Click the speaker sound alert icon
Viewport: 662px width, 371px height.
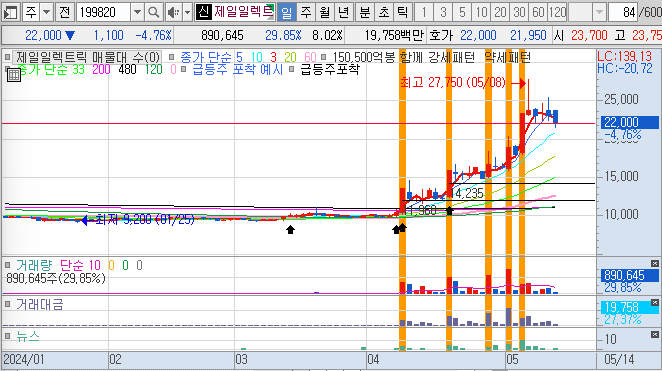point(172,12)
